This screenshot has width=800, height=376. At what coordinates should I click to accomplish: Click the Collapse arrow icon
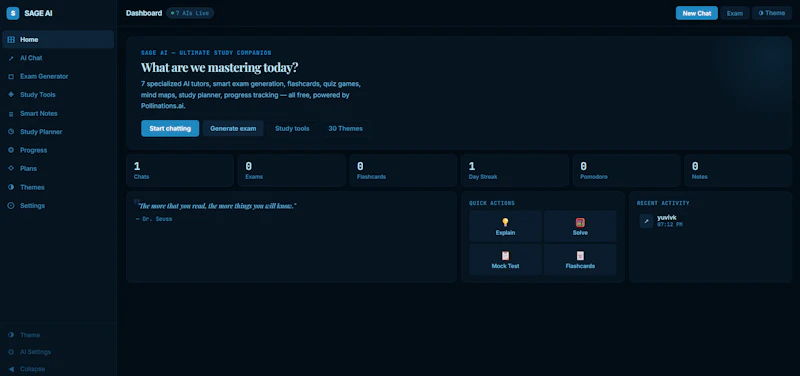coord(11,369)
